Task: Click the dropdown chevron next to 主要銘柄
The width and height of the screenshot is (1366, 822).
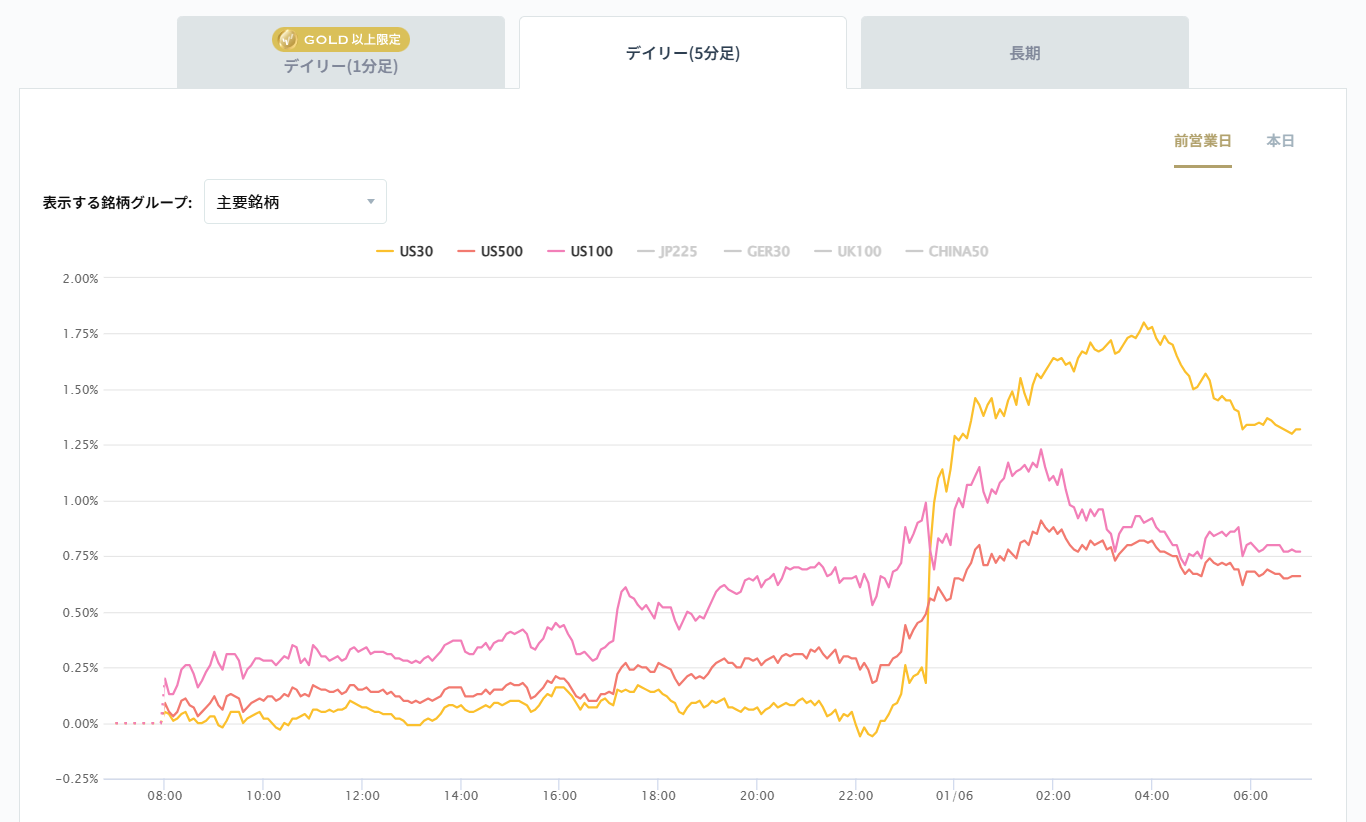Action: (370, 201)
